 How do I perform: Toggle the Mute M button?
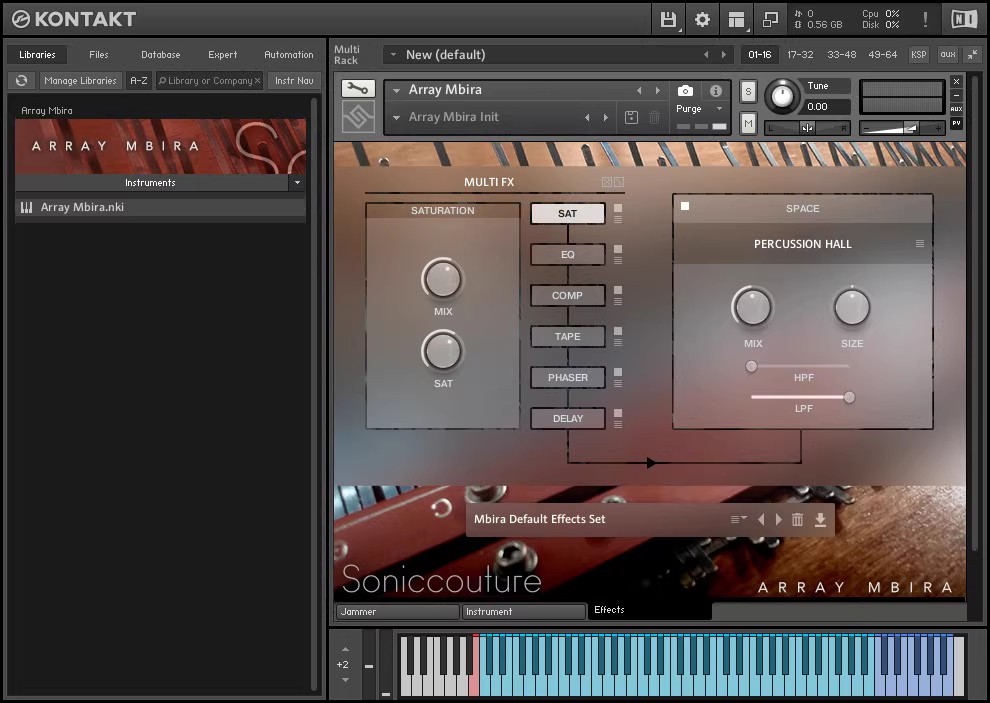pos(748,123)
